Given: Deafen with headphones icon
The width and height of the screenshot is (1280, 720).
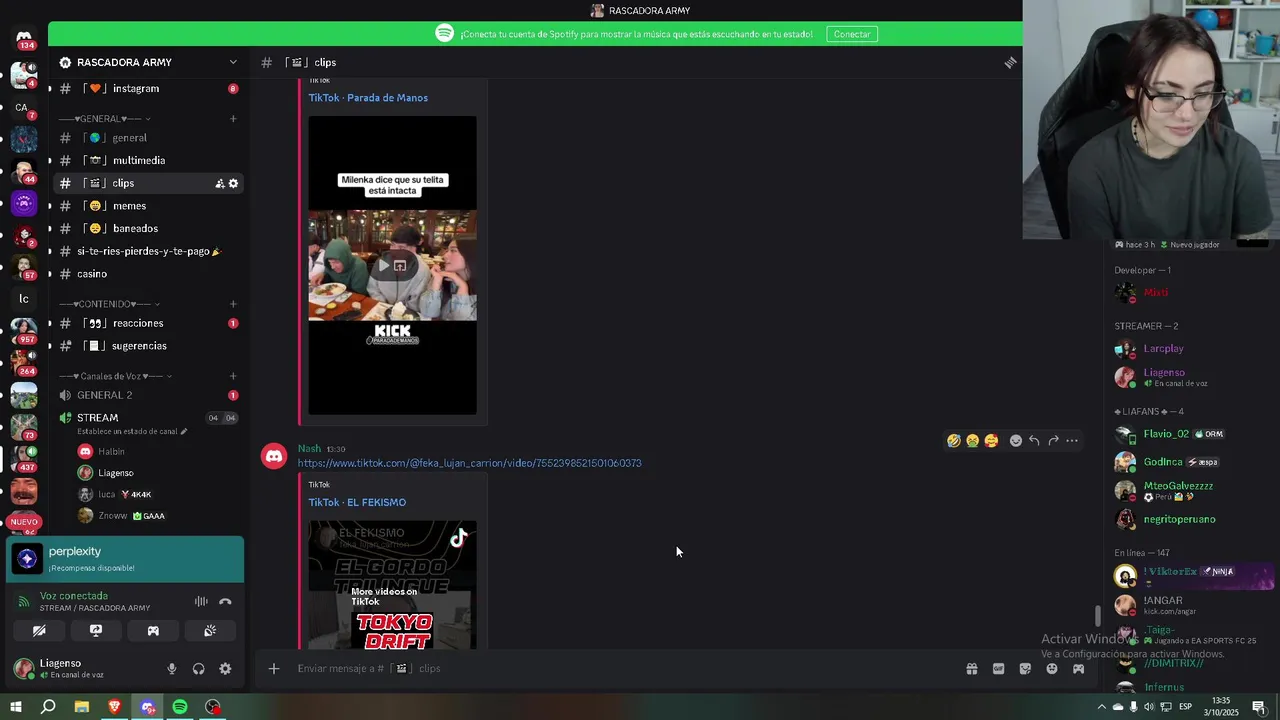Looking at the screenshot, I should coord(198,669).
